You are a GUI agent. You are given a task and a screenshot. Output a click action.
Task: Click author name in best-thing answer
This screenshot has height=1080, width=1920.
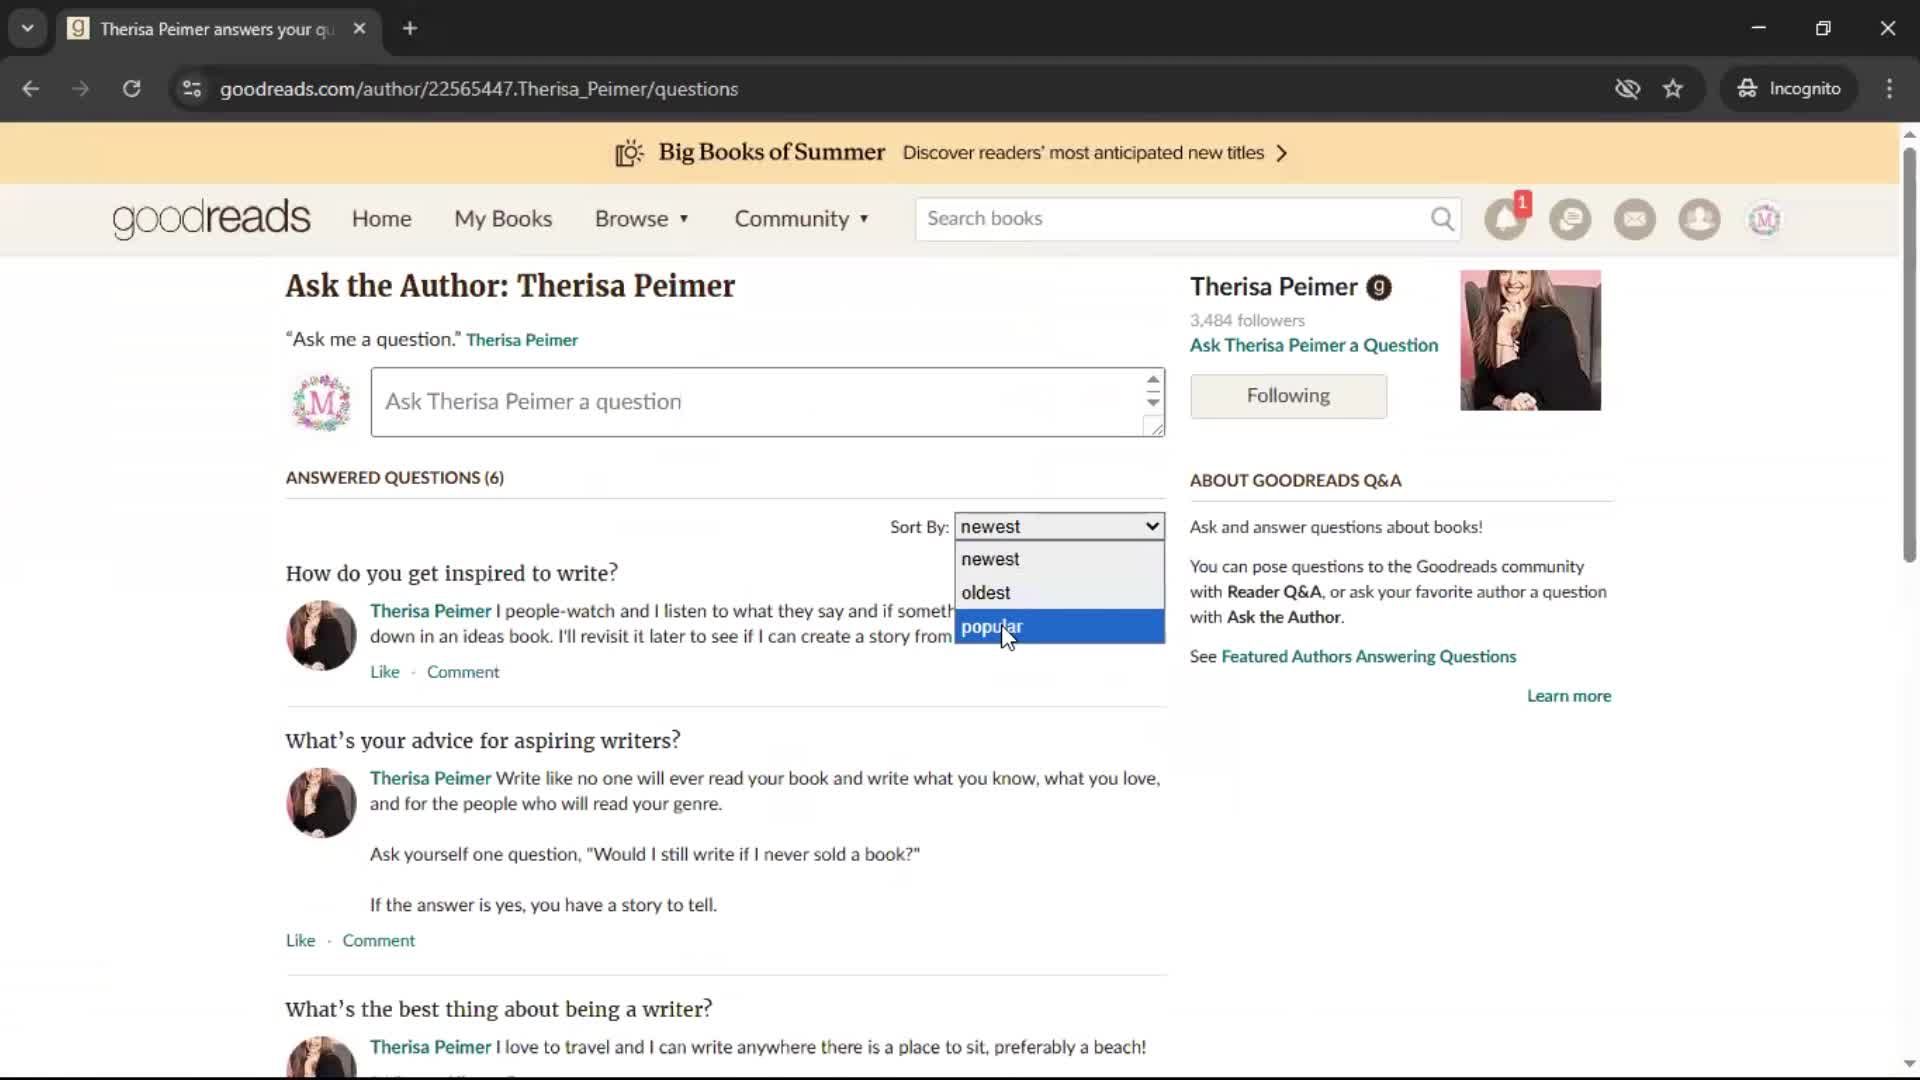click(x=430, y=1047)
